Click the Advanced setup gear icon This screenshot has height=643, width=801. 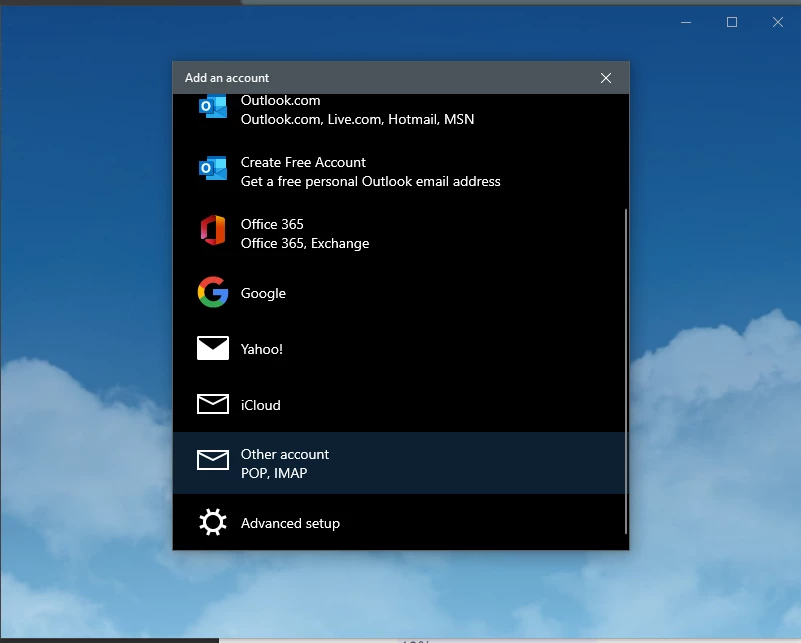[213, 522]
